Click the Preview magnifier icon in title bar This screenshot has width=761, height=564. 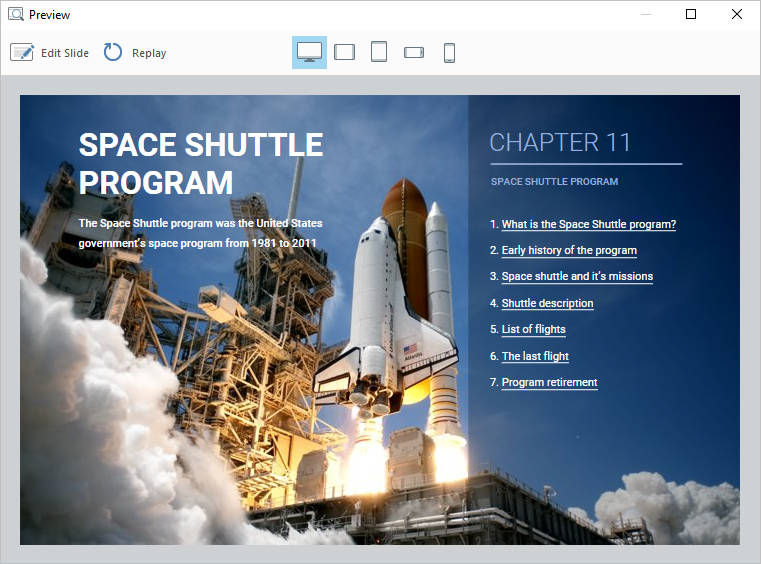(16, 15)
